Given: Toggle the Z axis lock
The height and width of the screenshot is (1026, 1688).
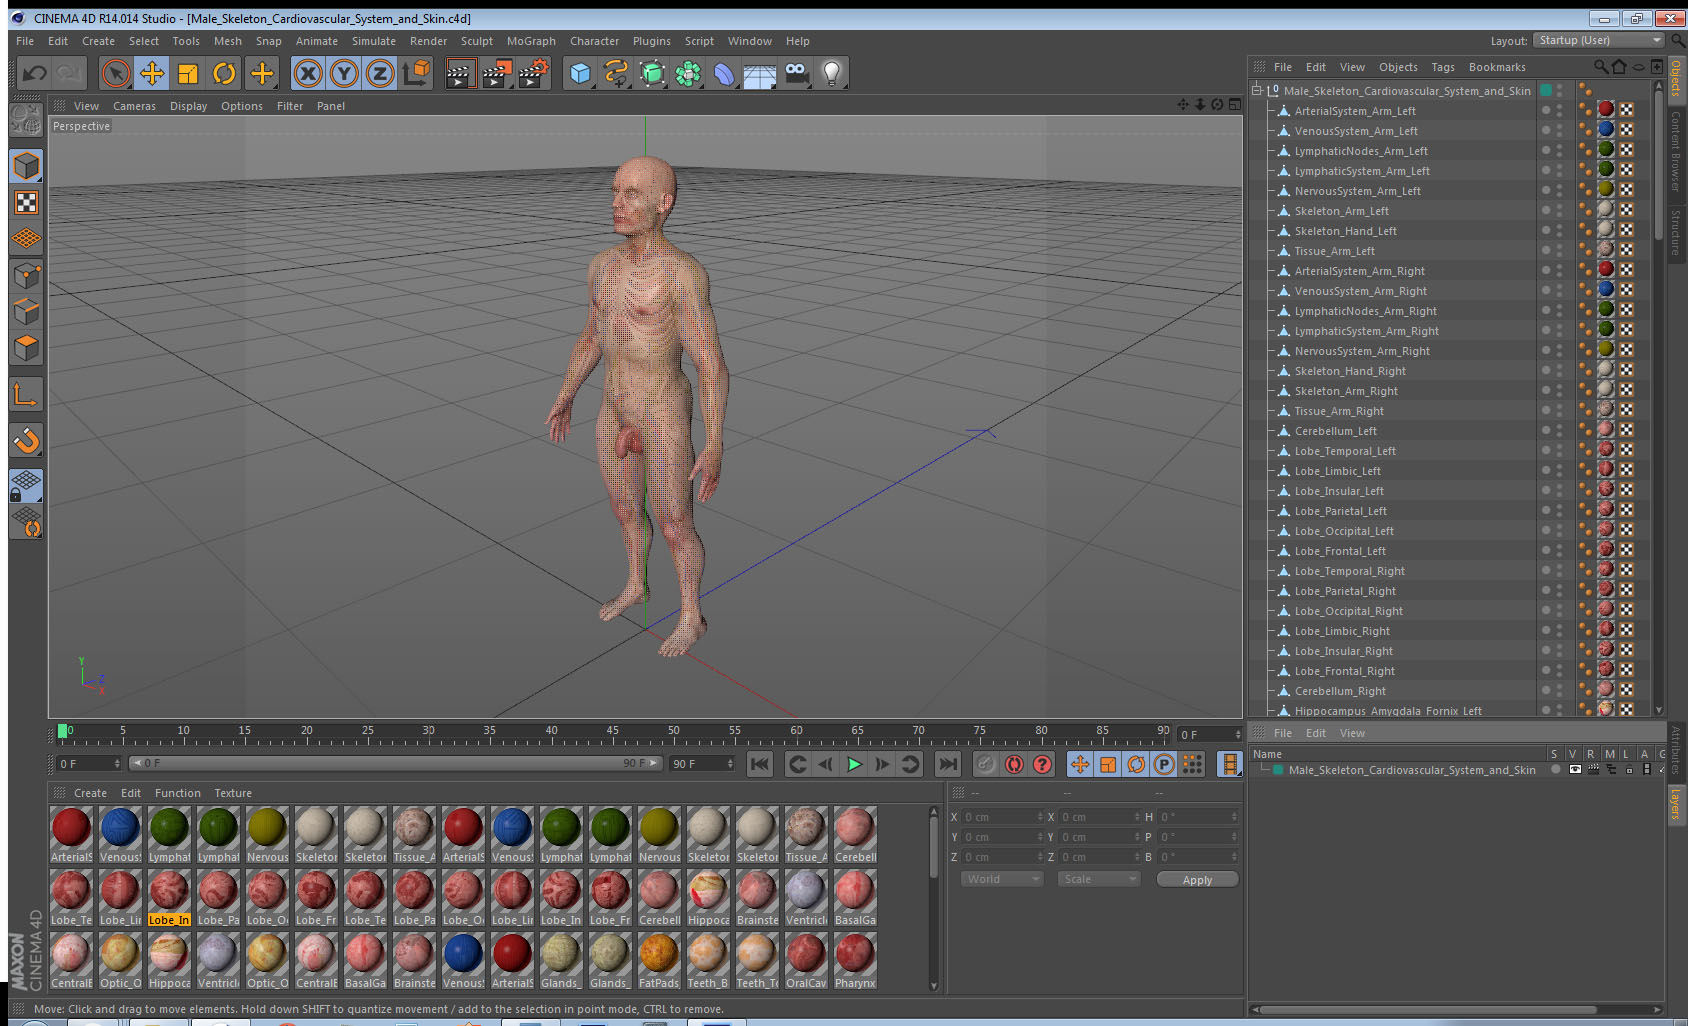Looking at the screenshot, I should click(380, 73).
